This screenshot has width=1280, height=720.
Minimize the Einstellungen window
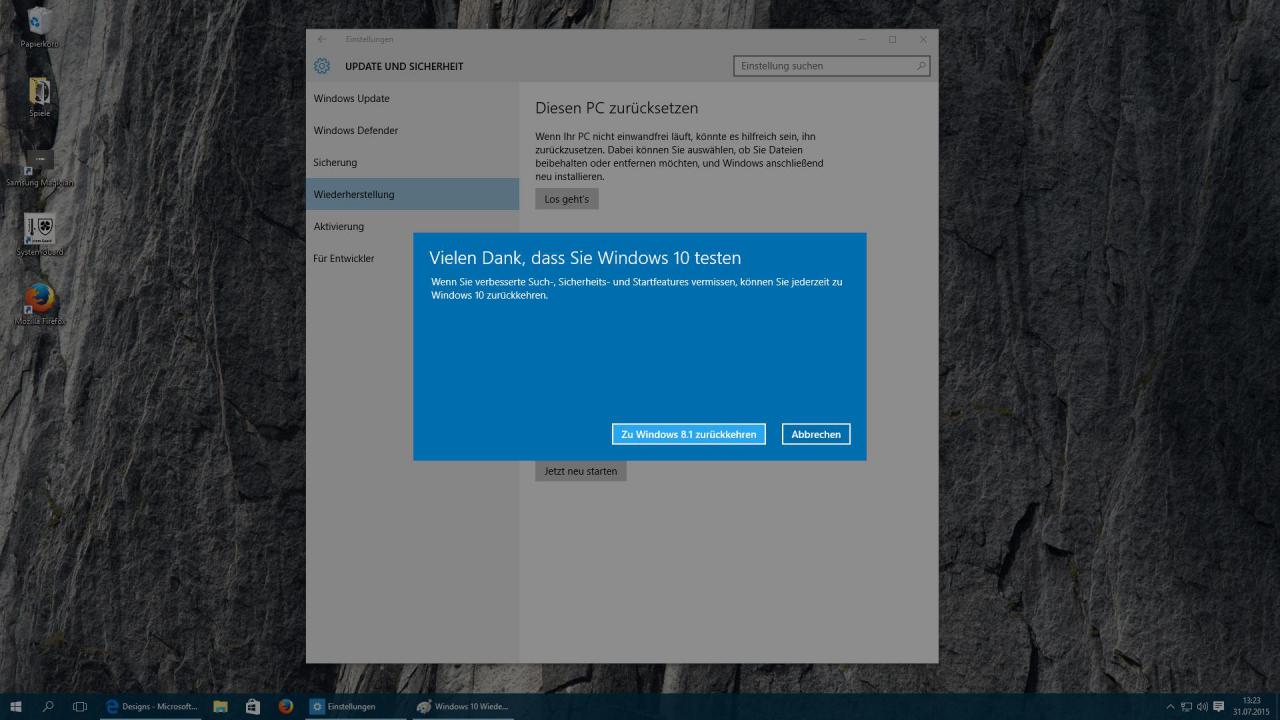click(x=861, y=39)
